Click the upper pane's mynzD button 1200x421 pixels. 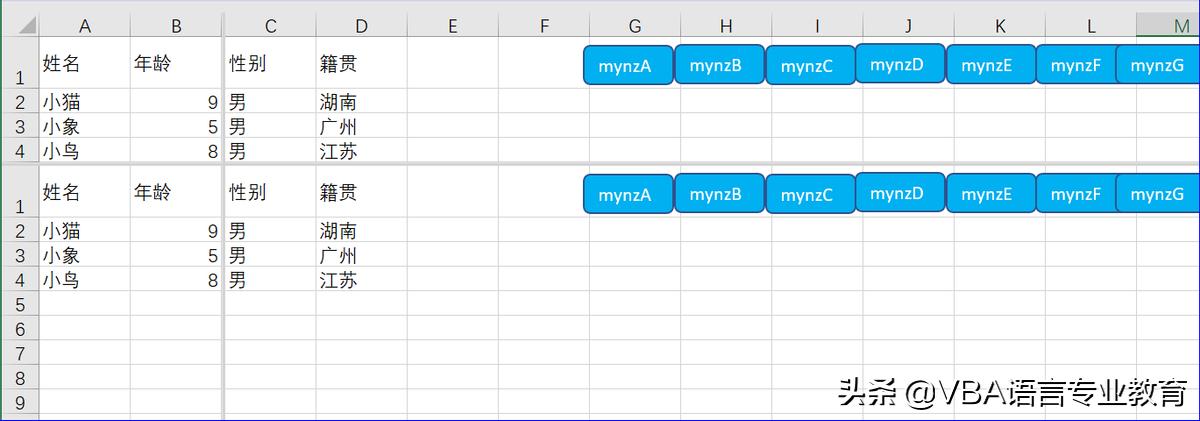pos(900,64)
